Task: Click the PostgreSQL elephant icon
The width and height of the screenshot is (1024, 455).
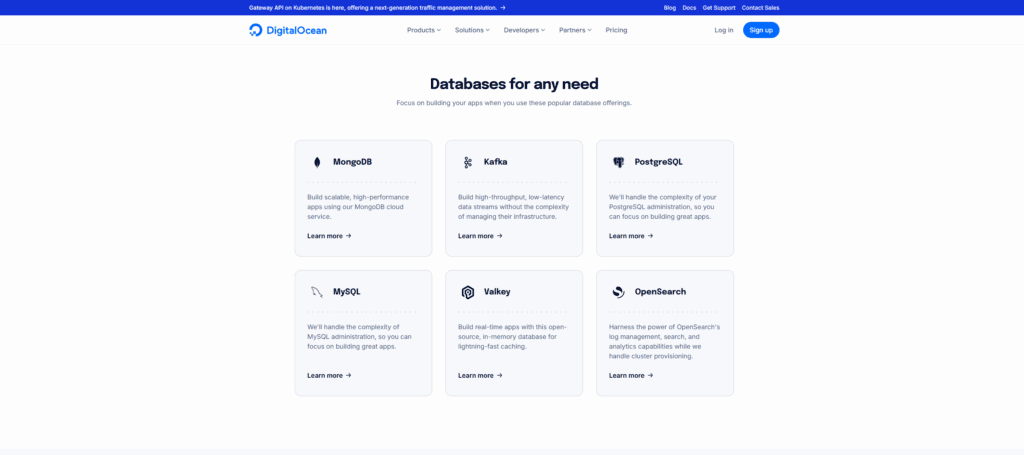Action: tap(618, 163)
